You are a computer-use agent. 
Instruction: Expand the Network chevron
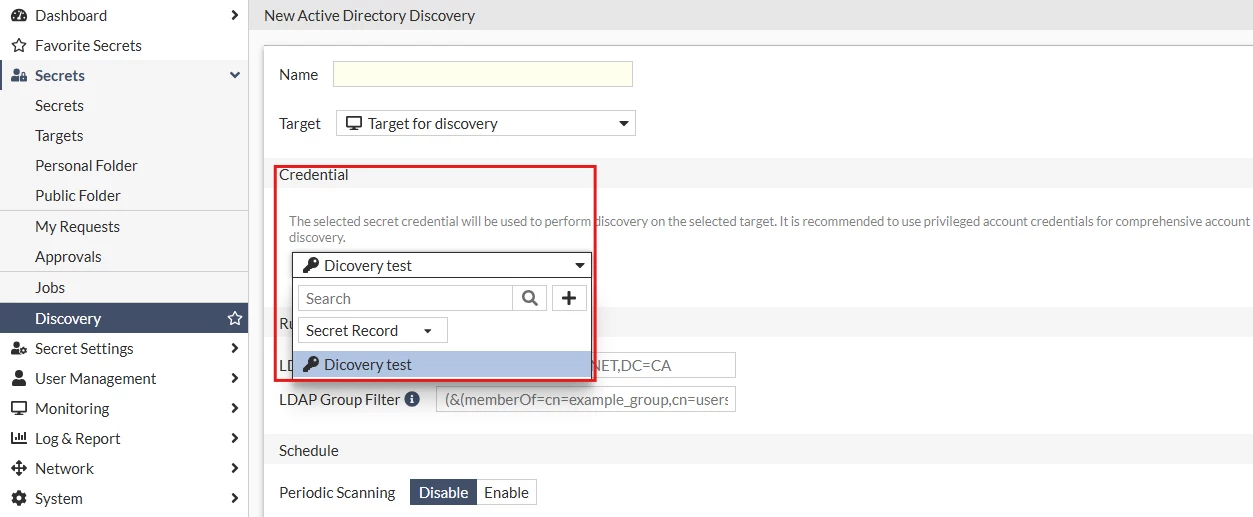click(x=234, y=468)
